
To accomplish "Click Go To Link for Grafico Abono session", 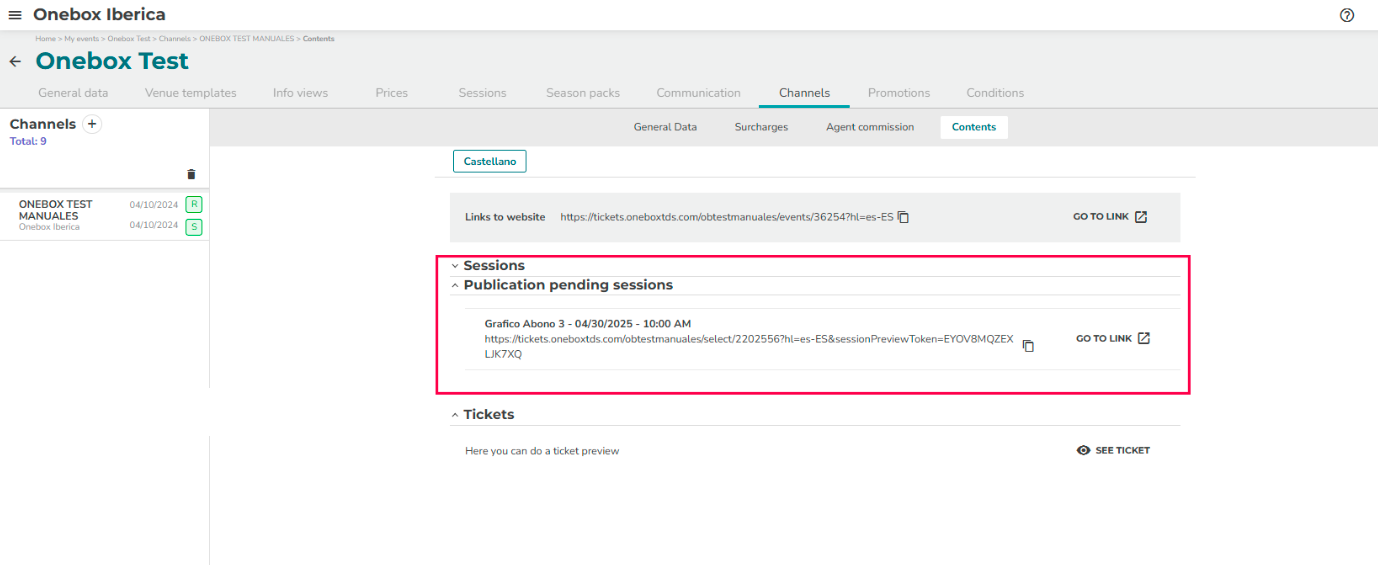I will tap(1113, 339).
